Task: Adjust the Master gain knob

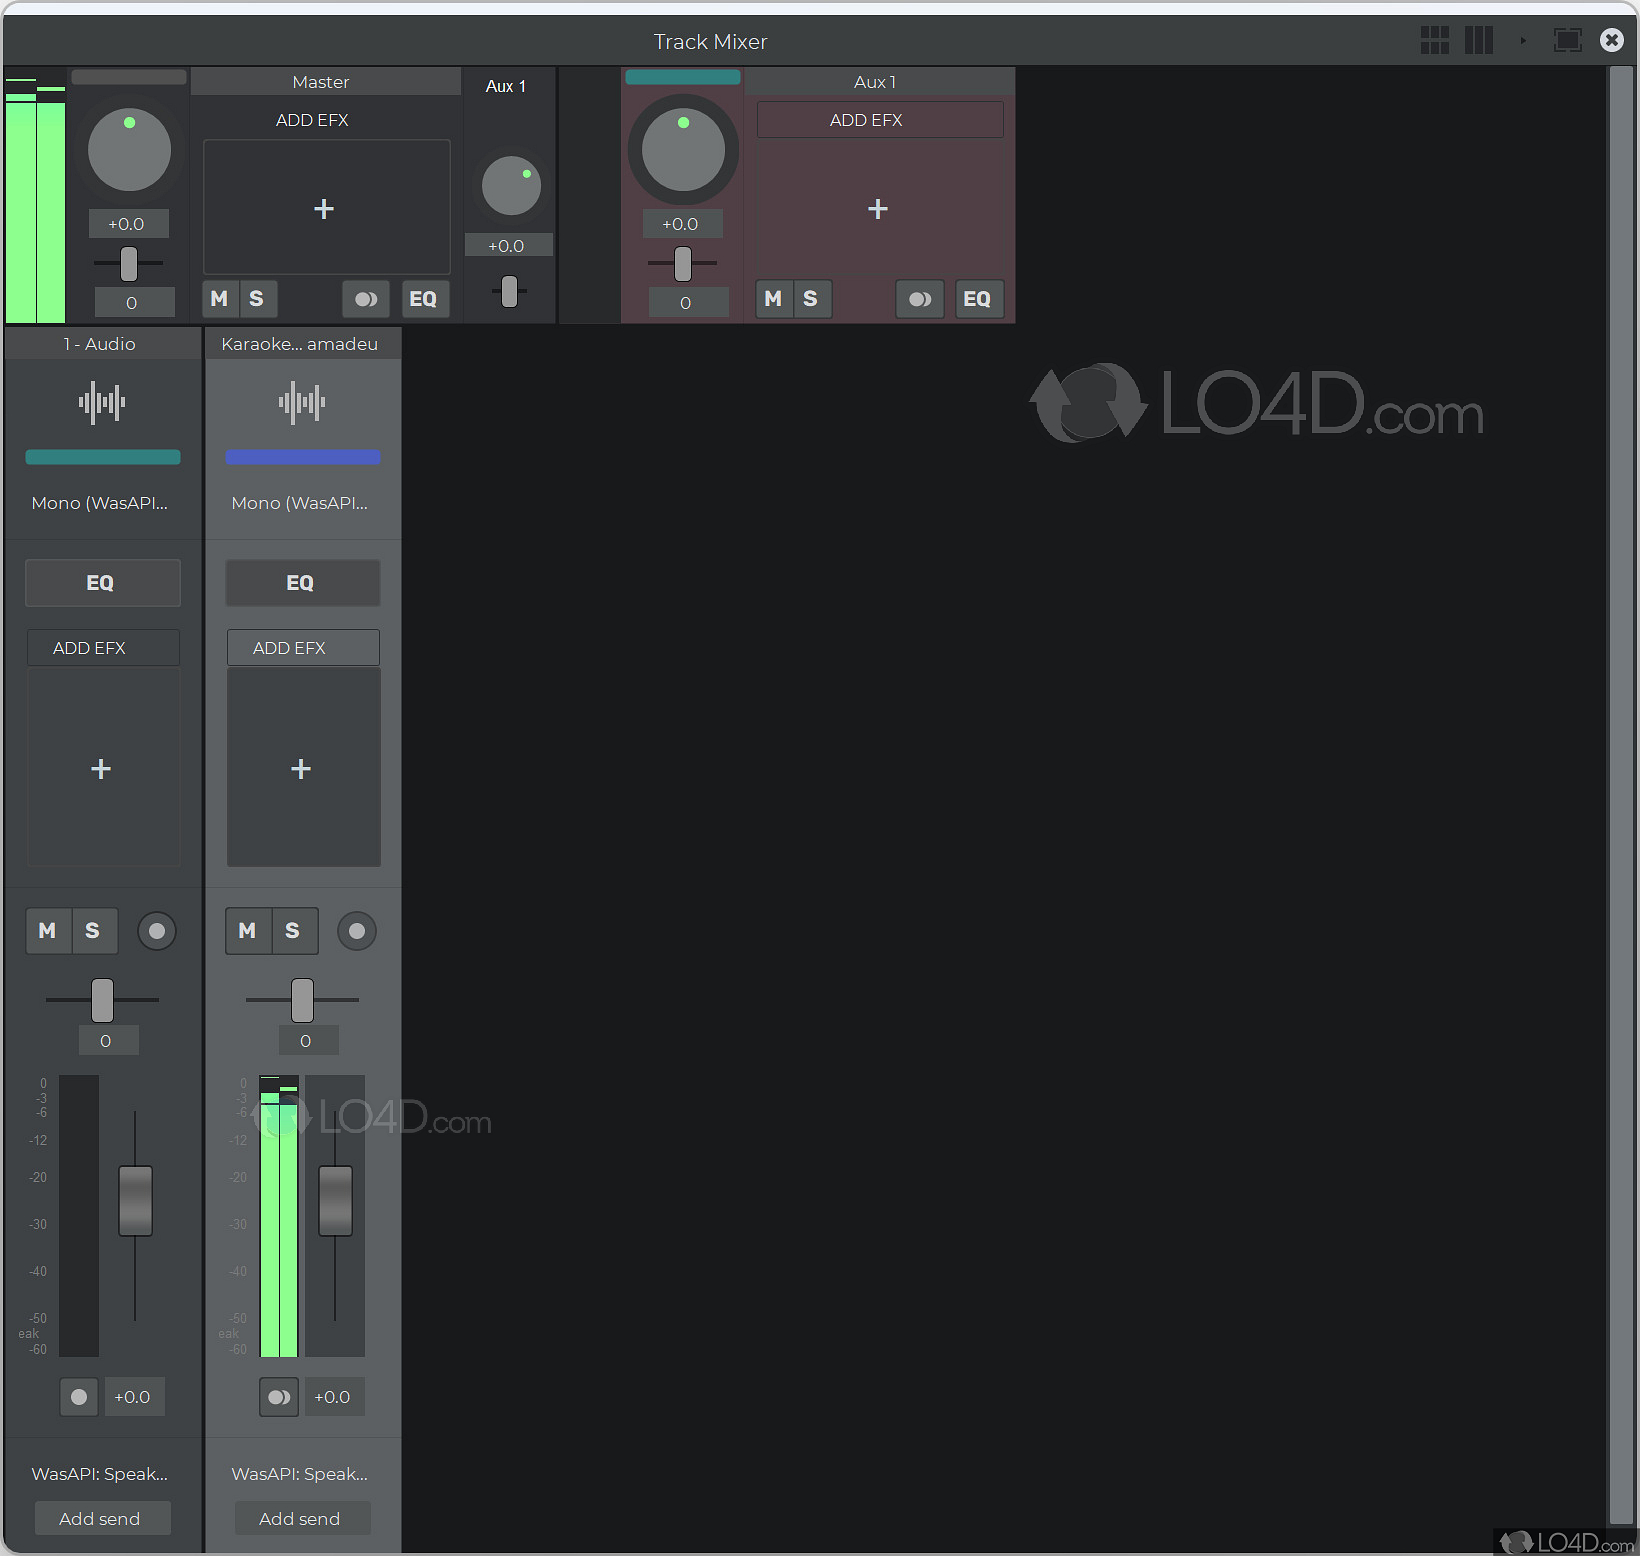Action: [x=130, y=150]
